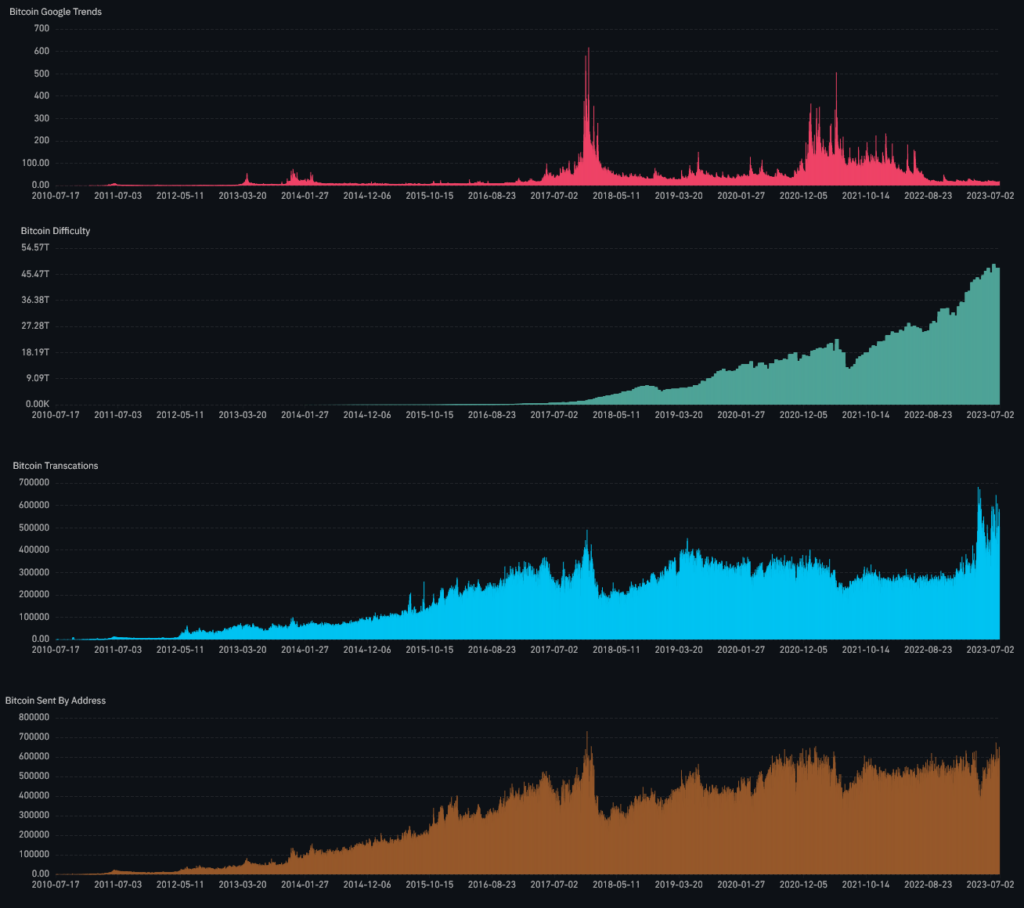Click the Bitcoin Transcations chart title

[54, 465]
